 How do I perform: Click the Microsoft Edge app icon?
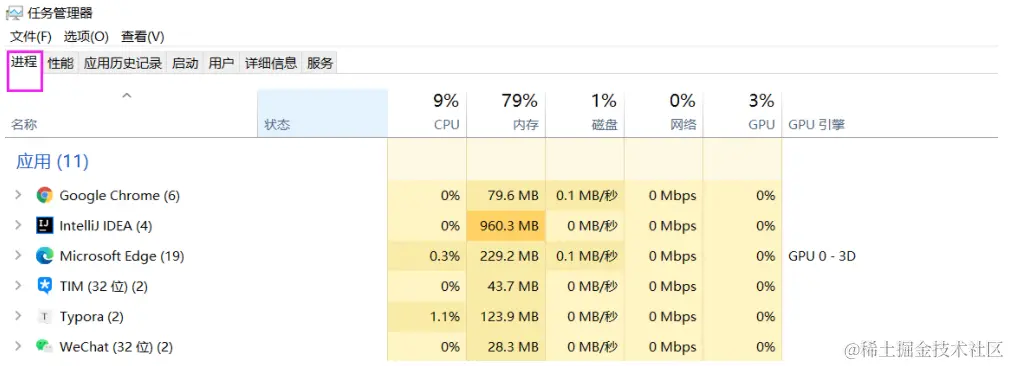coord(44,256)
